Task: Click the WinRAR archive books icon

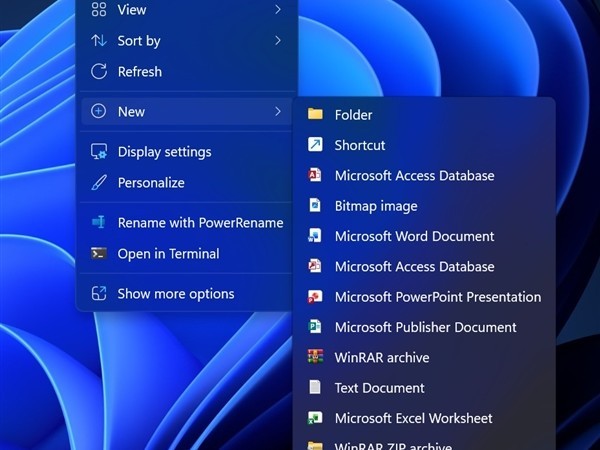Action: coord(315,357)
